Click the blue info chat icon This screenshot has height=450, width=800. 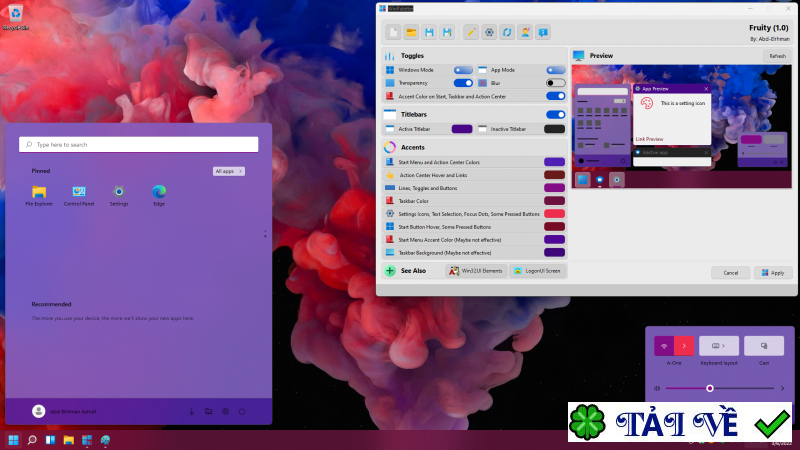(543, 32)
